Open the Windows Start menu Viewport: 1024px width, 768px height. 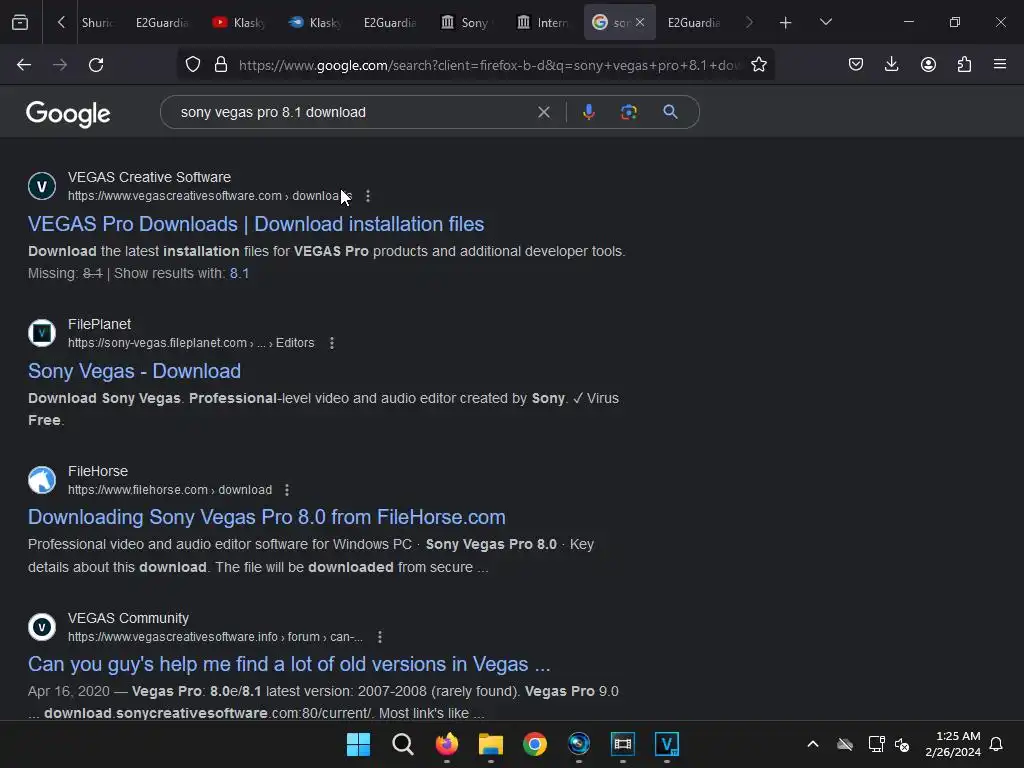click(x=358, y=744)
